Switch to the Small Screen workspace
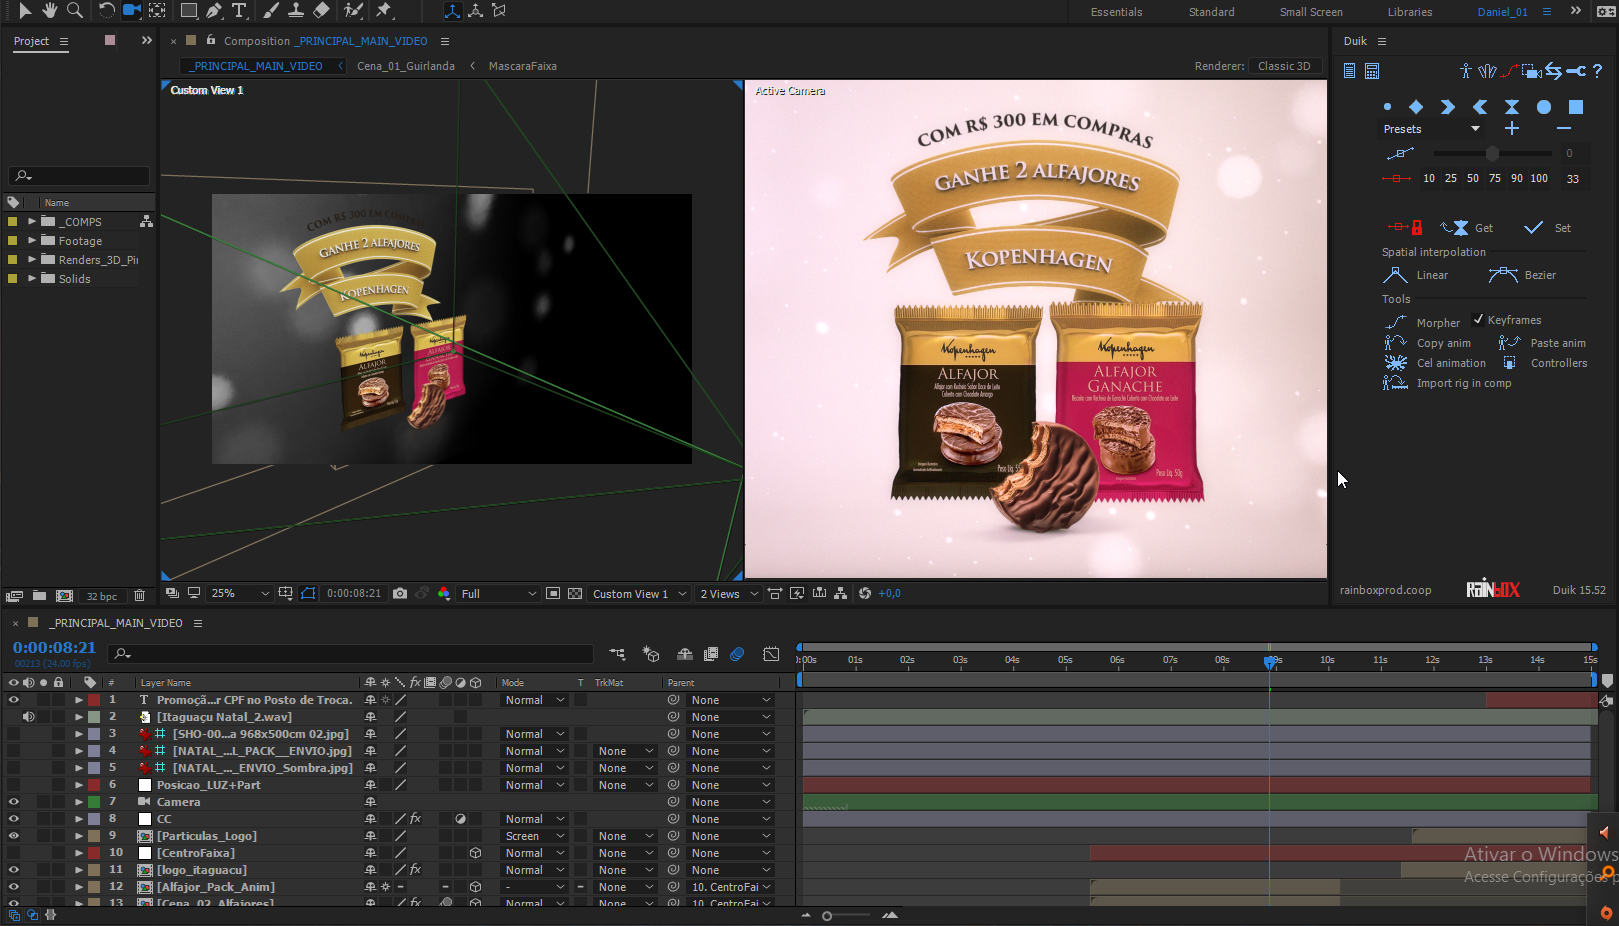Image resolution: width=1619 pixels, height=926 pixels. tap(1311, 12)
